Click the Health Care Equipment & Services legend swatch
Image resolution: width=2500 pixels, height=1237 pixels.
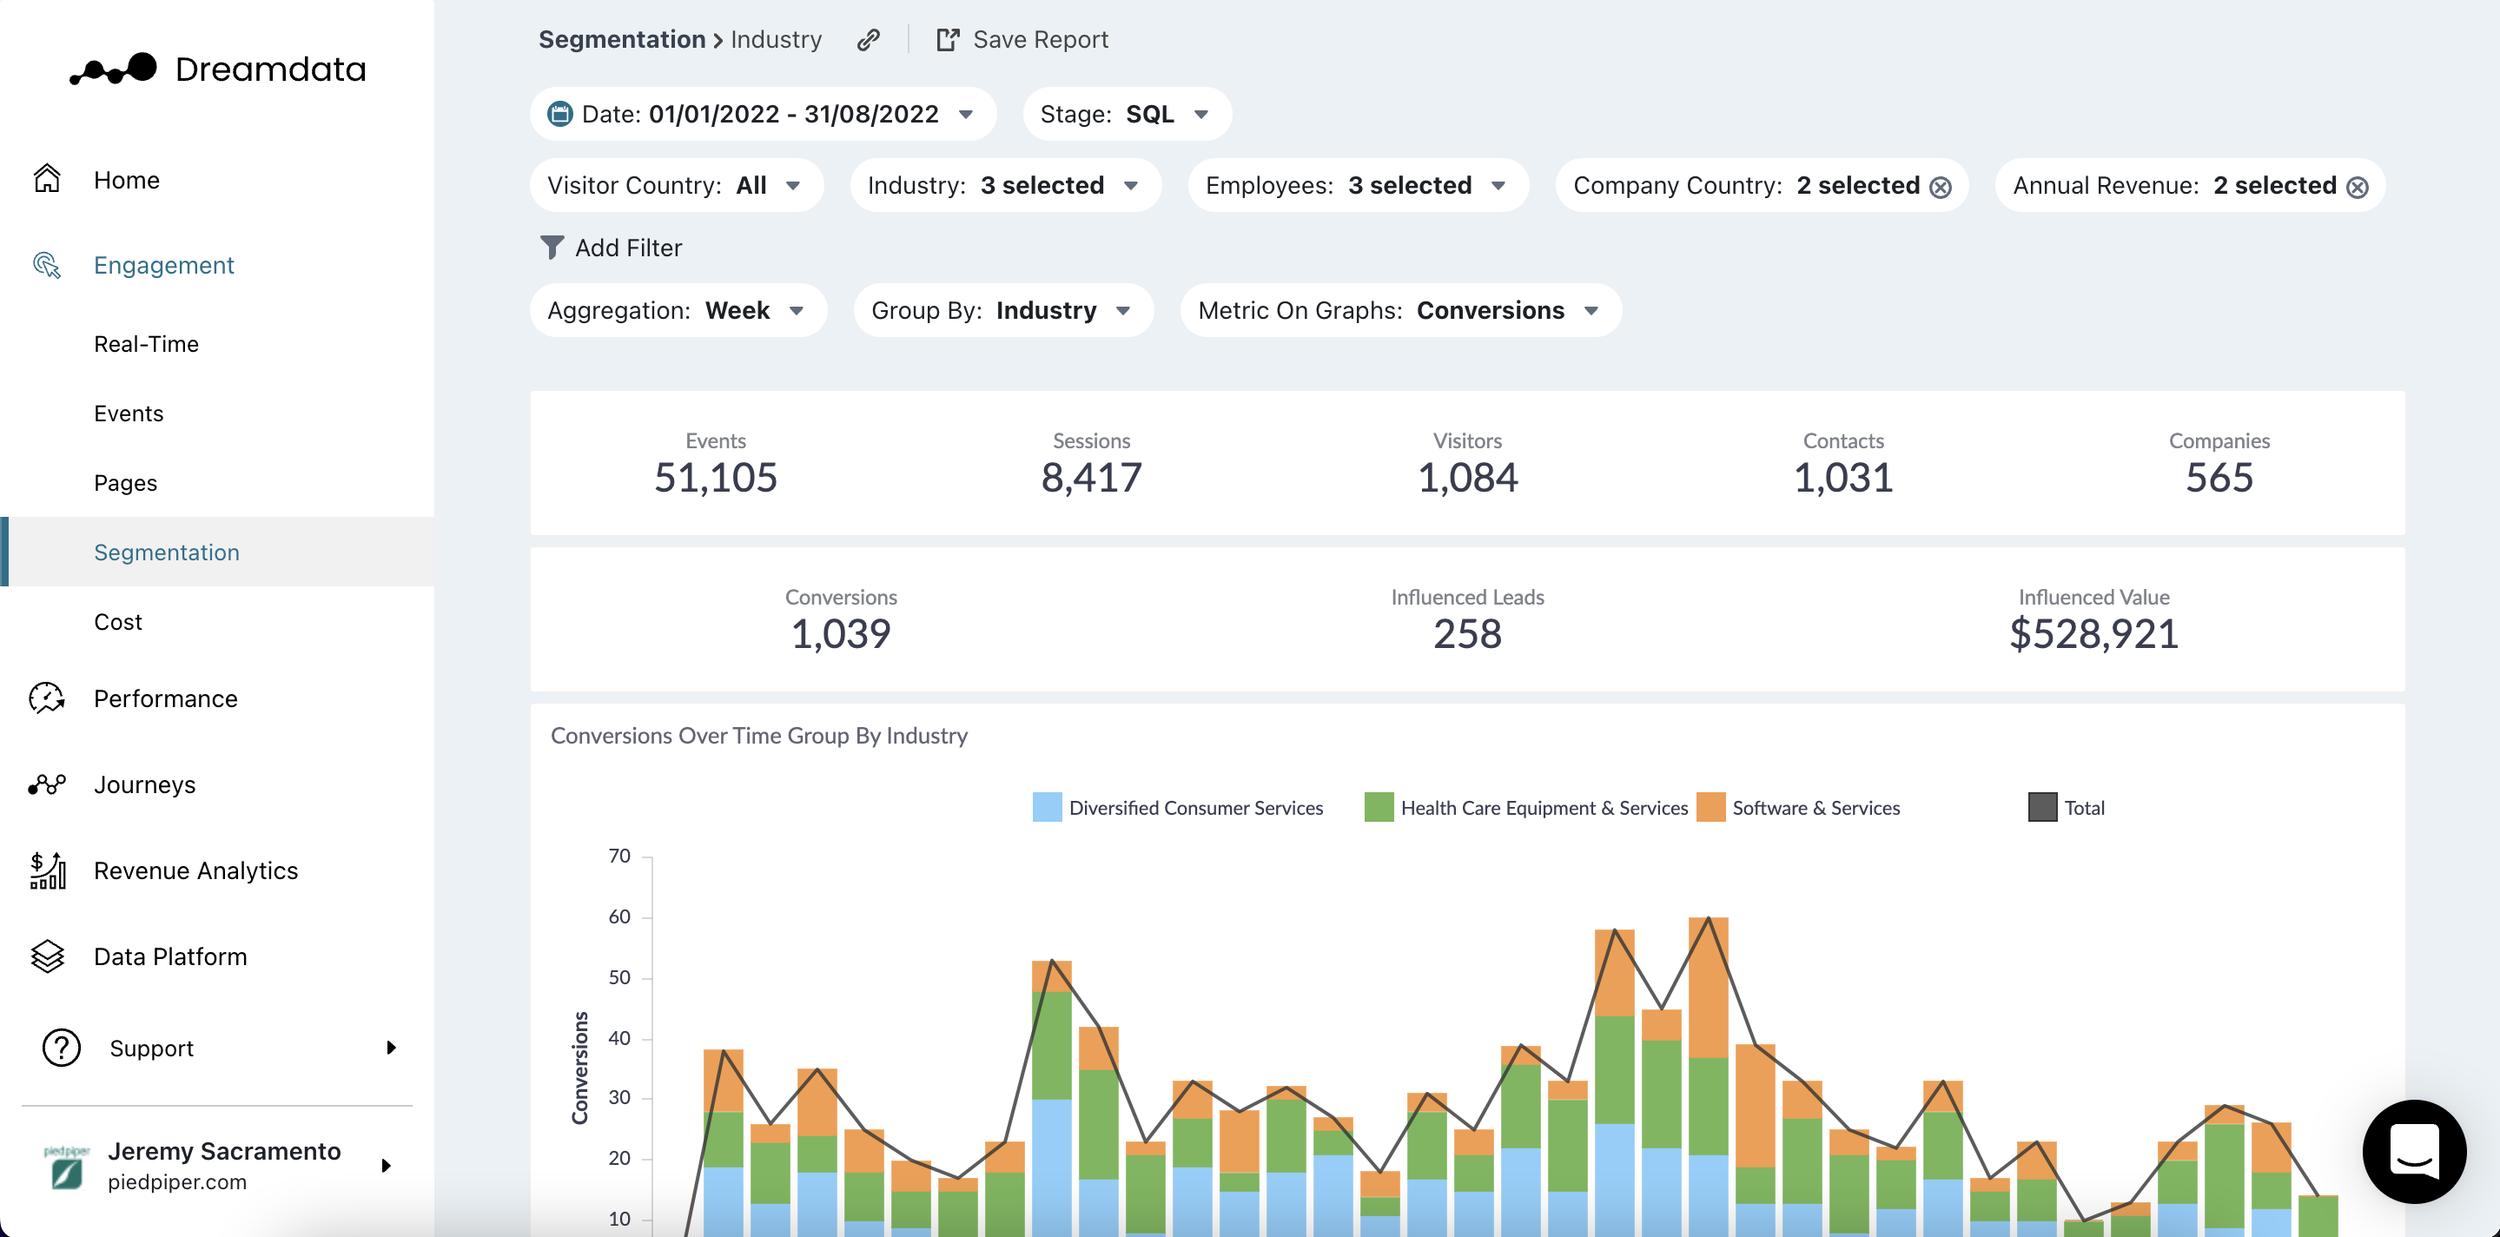[1377, 806]
